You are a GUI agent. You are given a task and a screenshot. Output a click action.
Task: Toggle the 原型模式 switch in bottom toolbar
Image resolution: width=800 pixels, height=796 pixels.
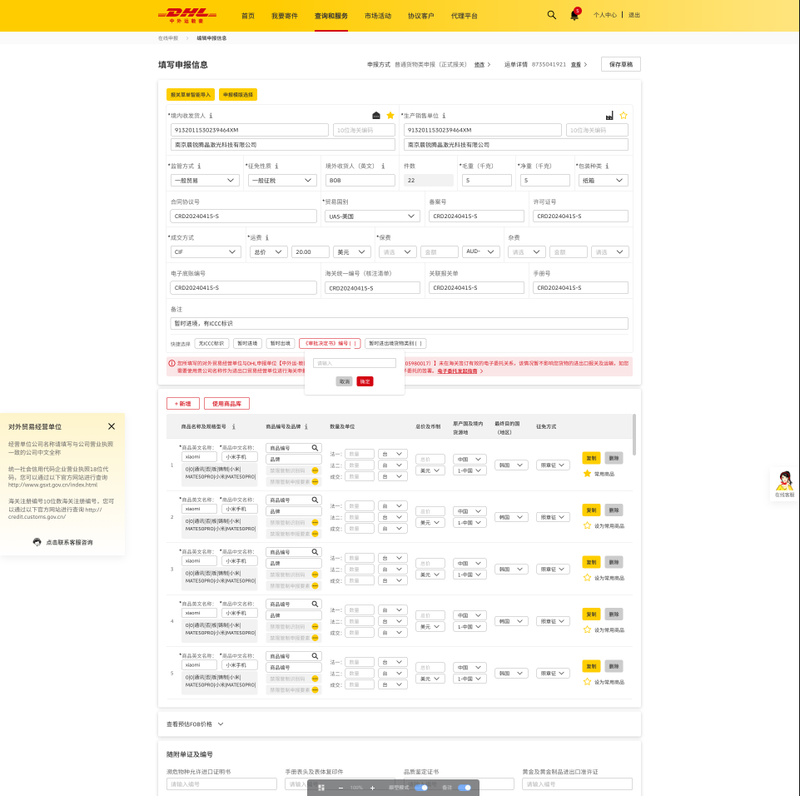[421, 788]
